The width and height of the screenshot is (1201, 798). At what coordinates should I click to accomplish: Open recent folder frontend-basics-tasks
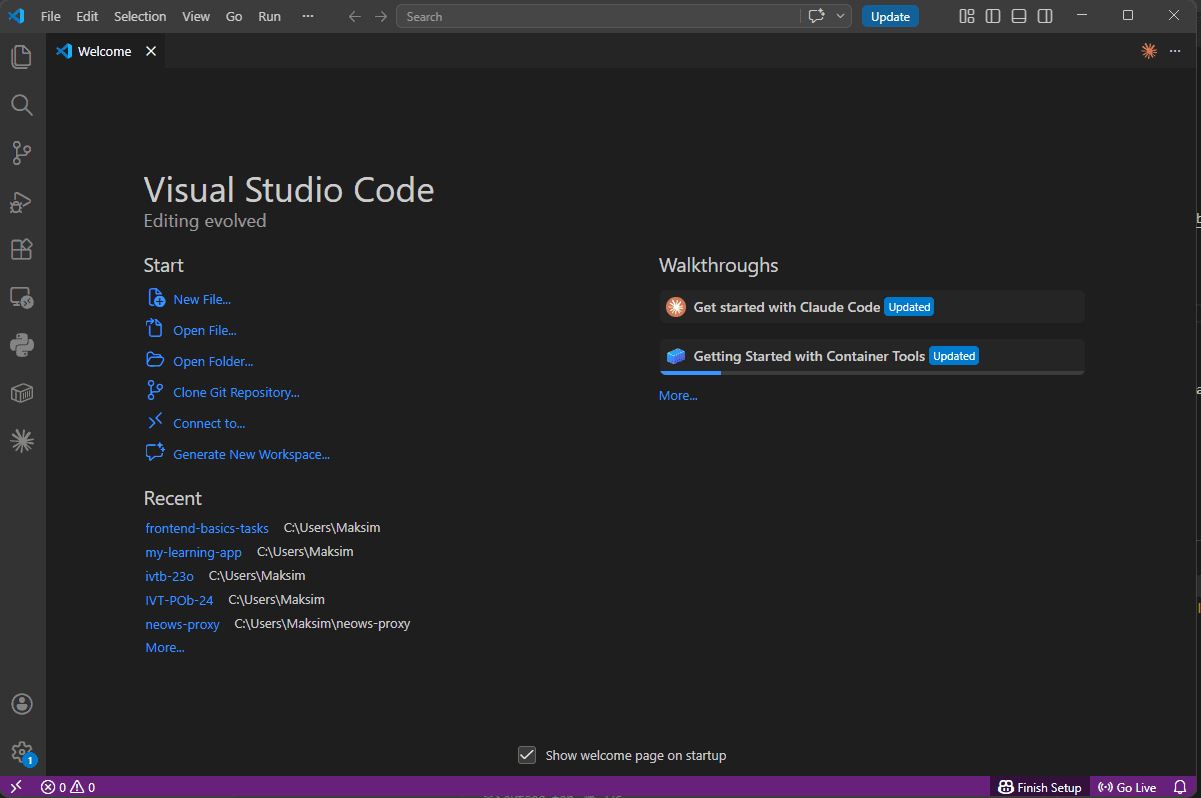(x=207, y=528)
